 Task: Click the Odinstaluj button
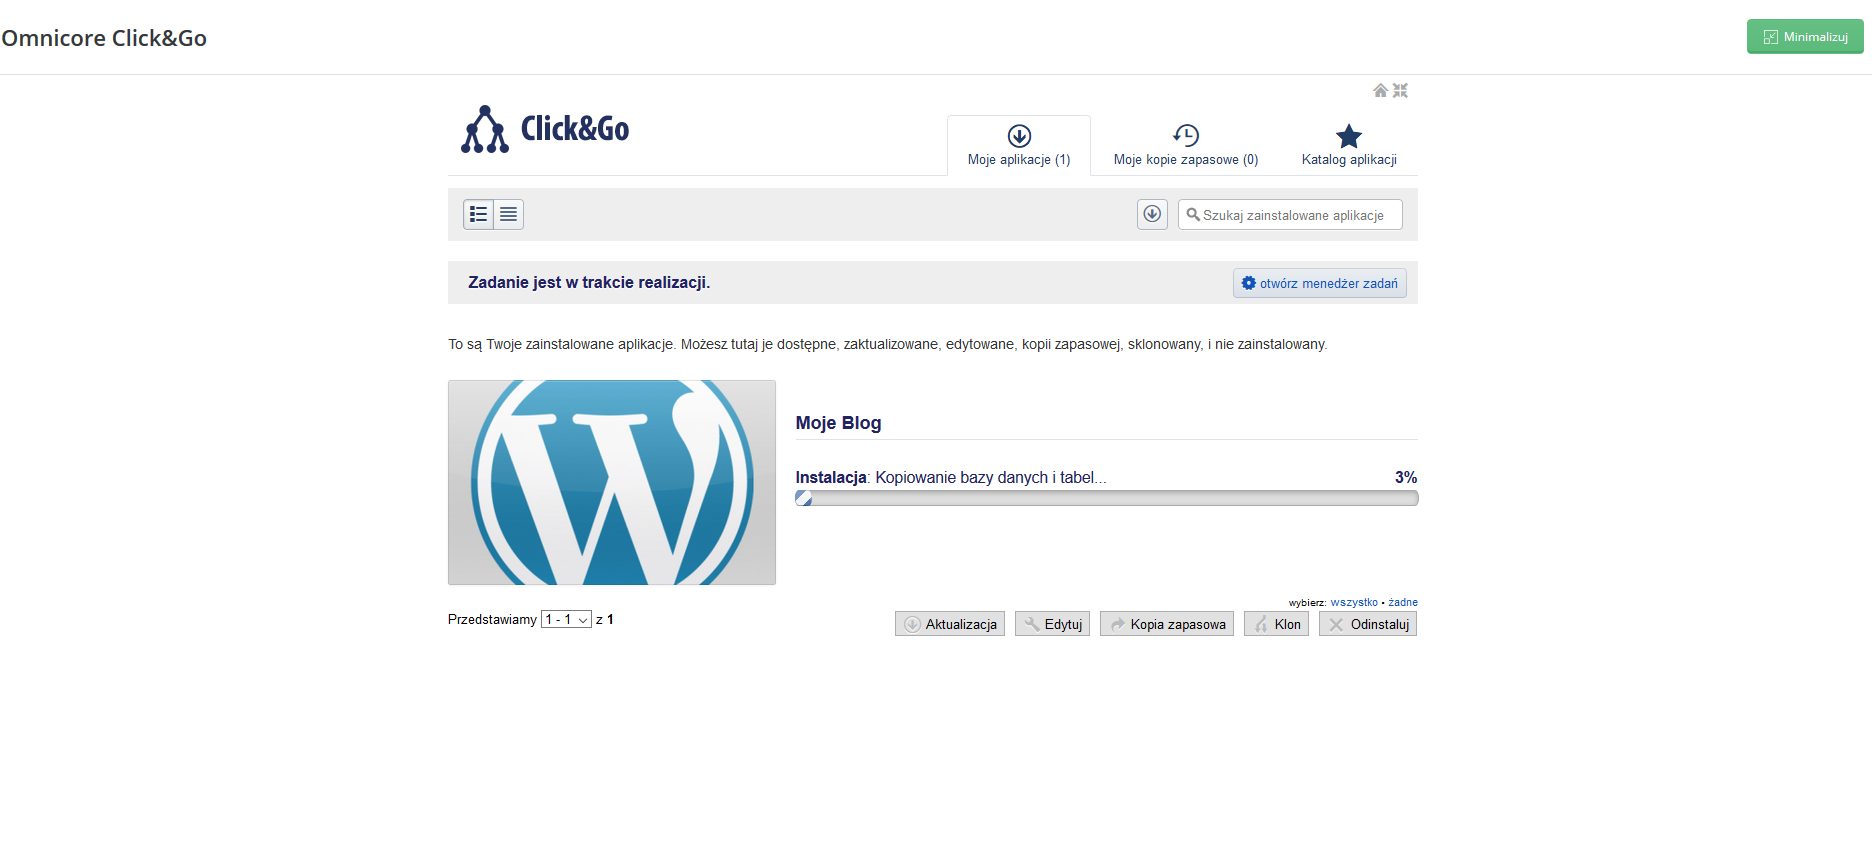click(1367, 624)
